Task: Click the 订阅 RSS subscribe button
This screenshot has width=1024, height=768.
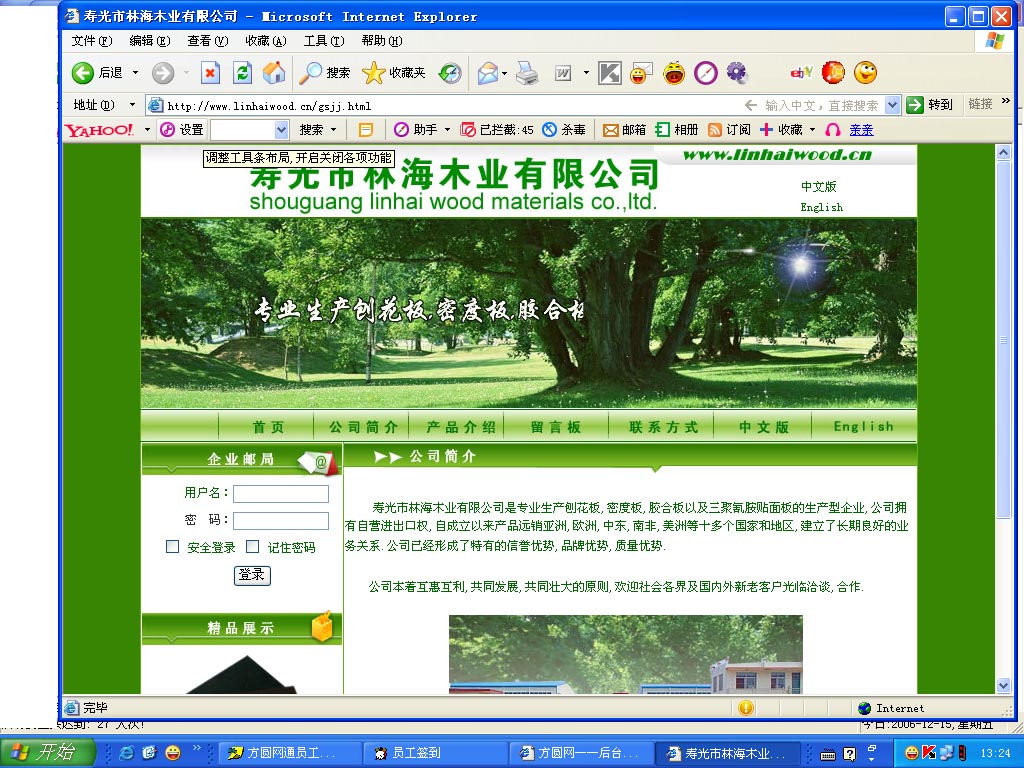Action: tap(729, 130)
